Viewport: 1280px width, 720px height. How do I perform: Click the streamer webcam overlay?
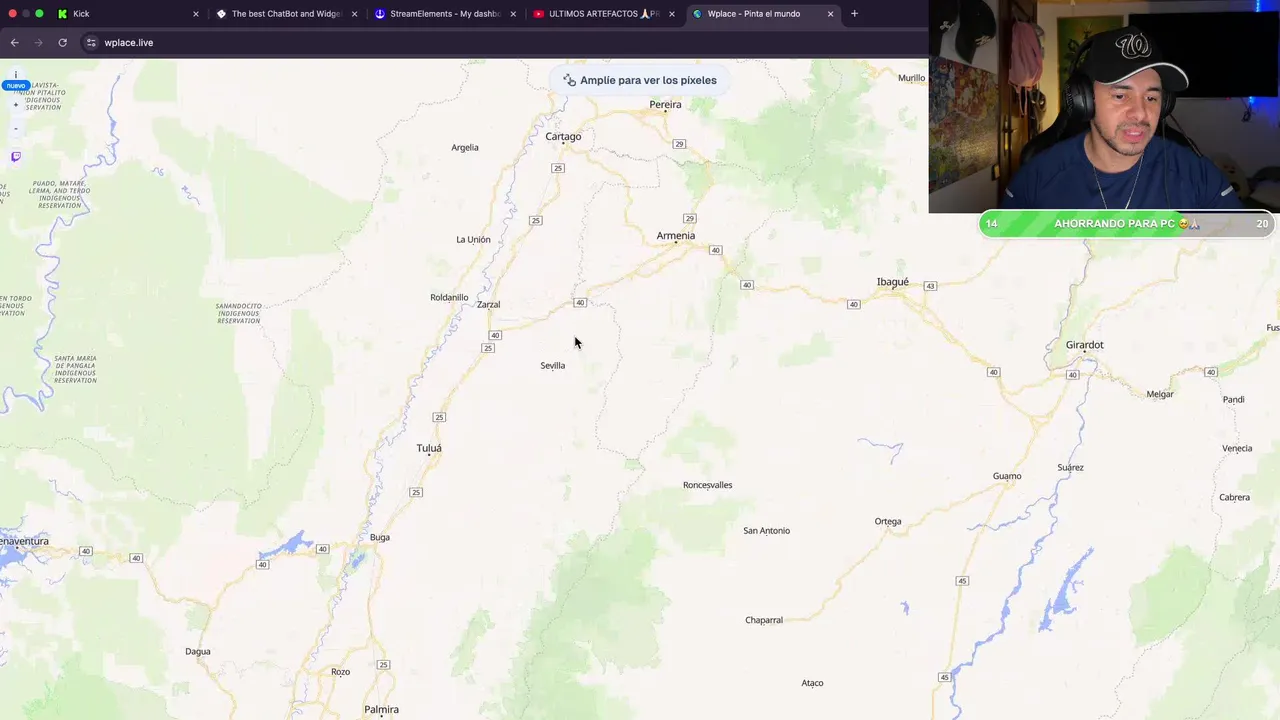pyautogui.click(x=1104, y=106)
